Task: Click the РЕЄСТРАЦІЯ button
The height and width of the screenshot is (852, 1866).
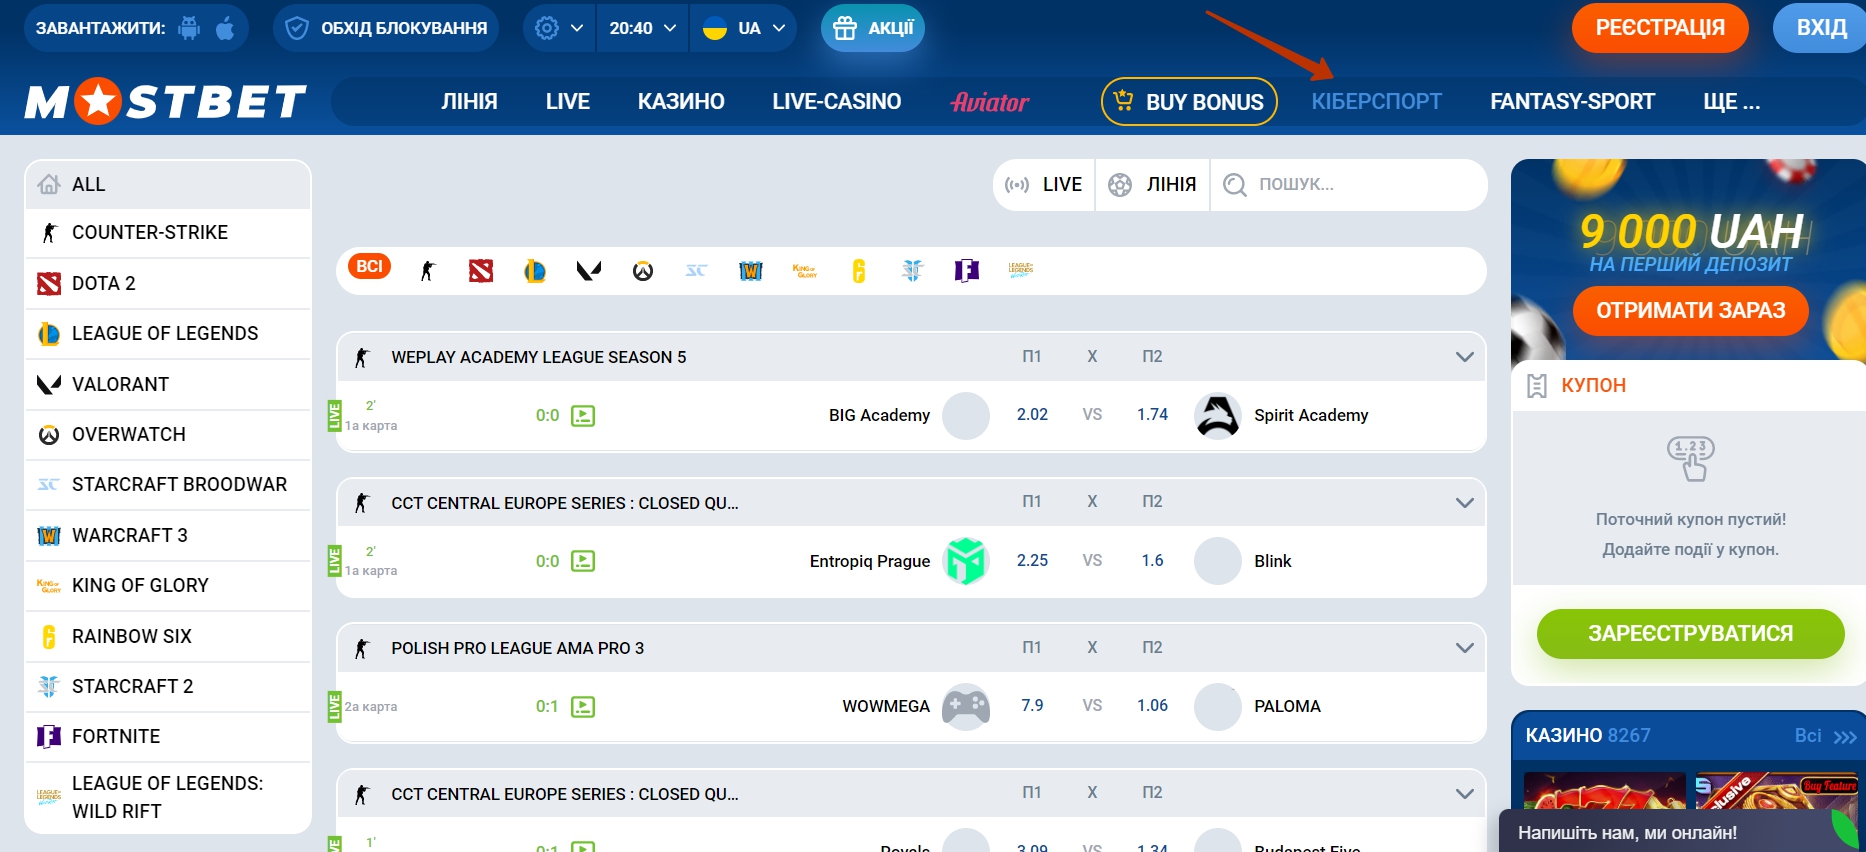Action: pos(1659,28)
